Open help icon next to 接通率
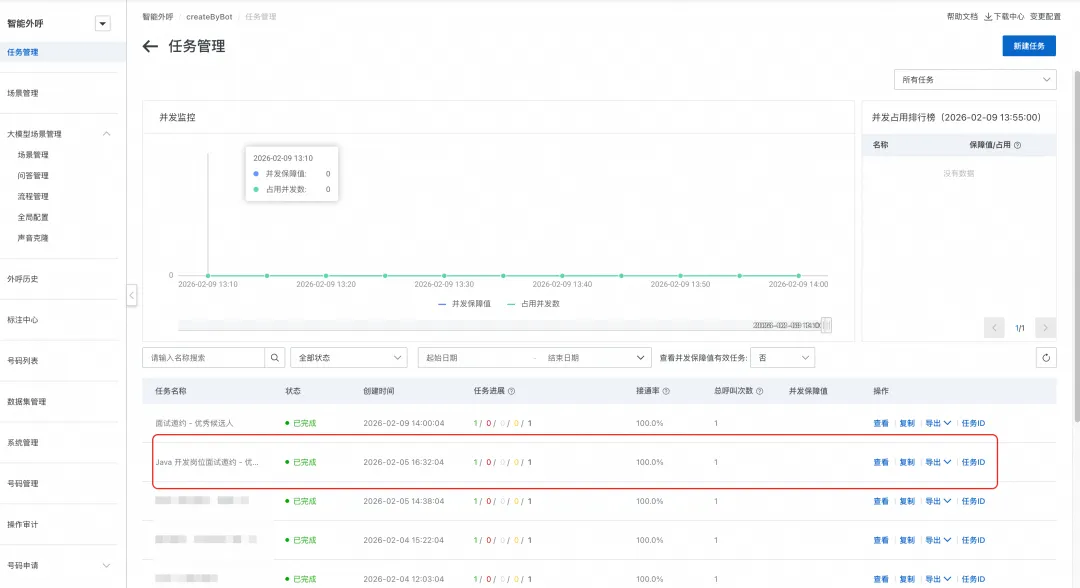1080x588 pixels. (x=666, y=391)
